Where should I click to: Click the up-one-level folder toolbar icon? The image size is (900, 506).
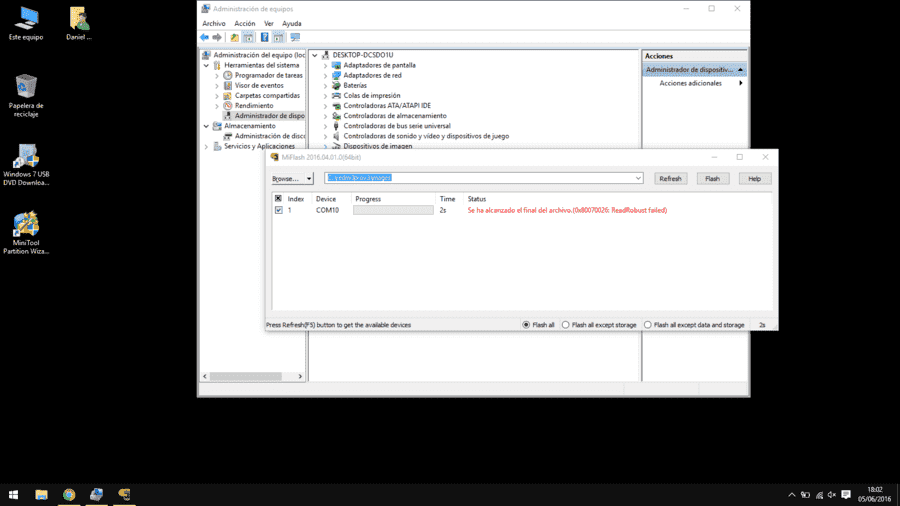click(x=234, y=37)
